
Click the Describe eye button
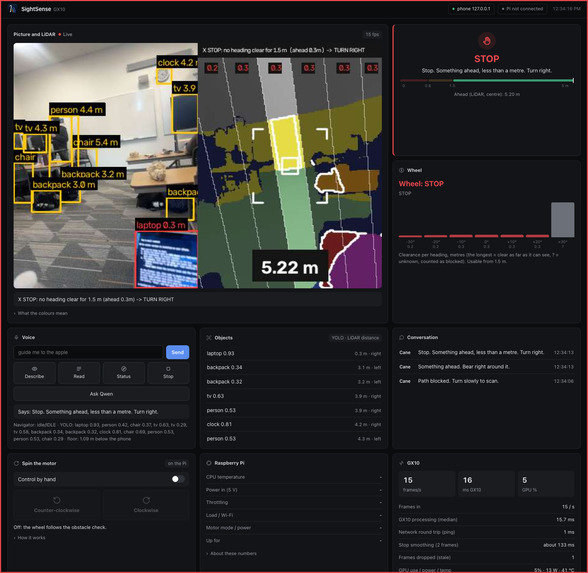coord(34,372)
